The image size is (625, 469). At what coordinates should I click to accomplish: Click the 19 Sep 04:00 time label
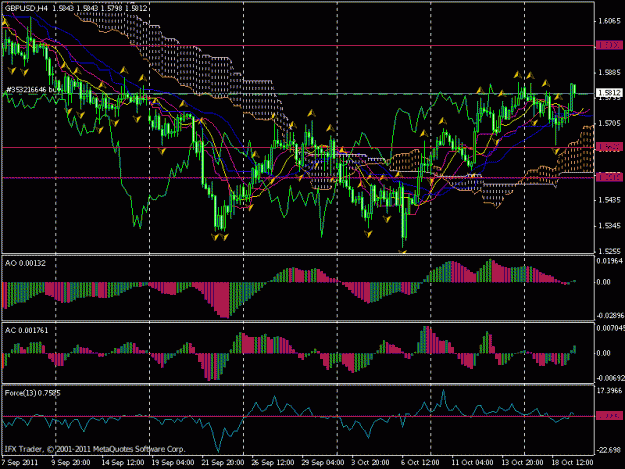coord(173,462)
